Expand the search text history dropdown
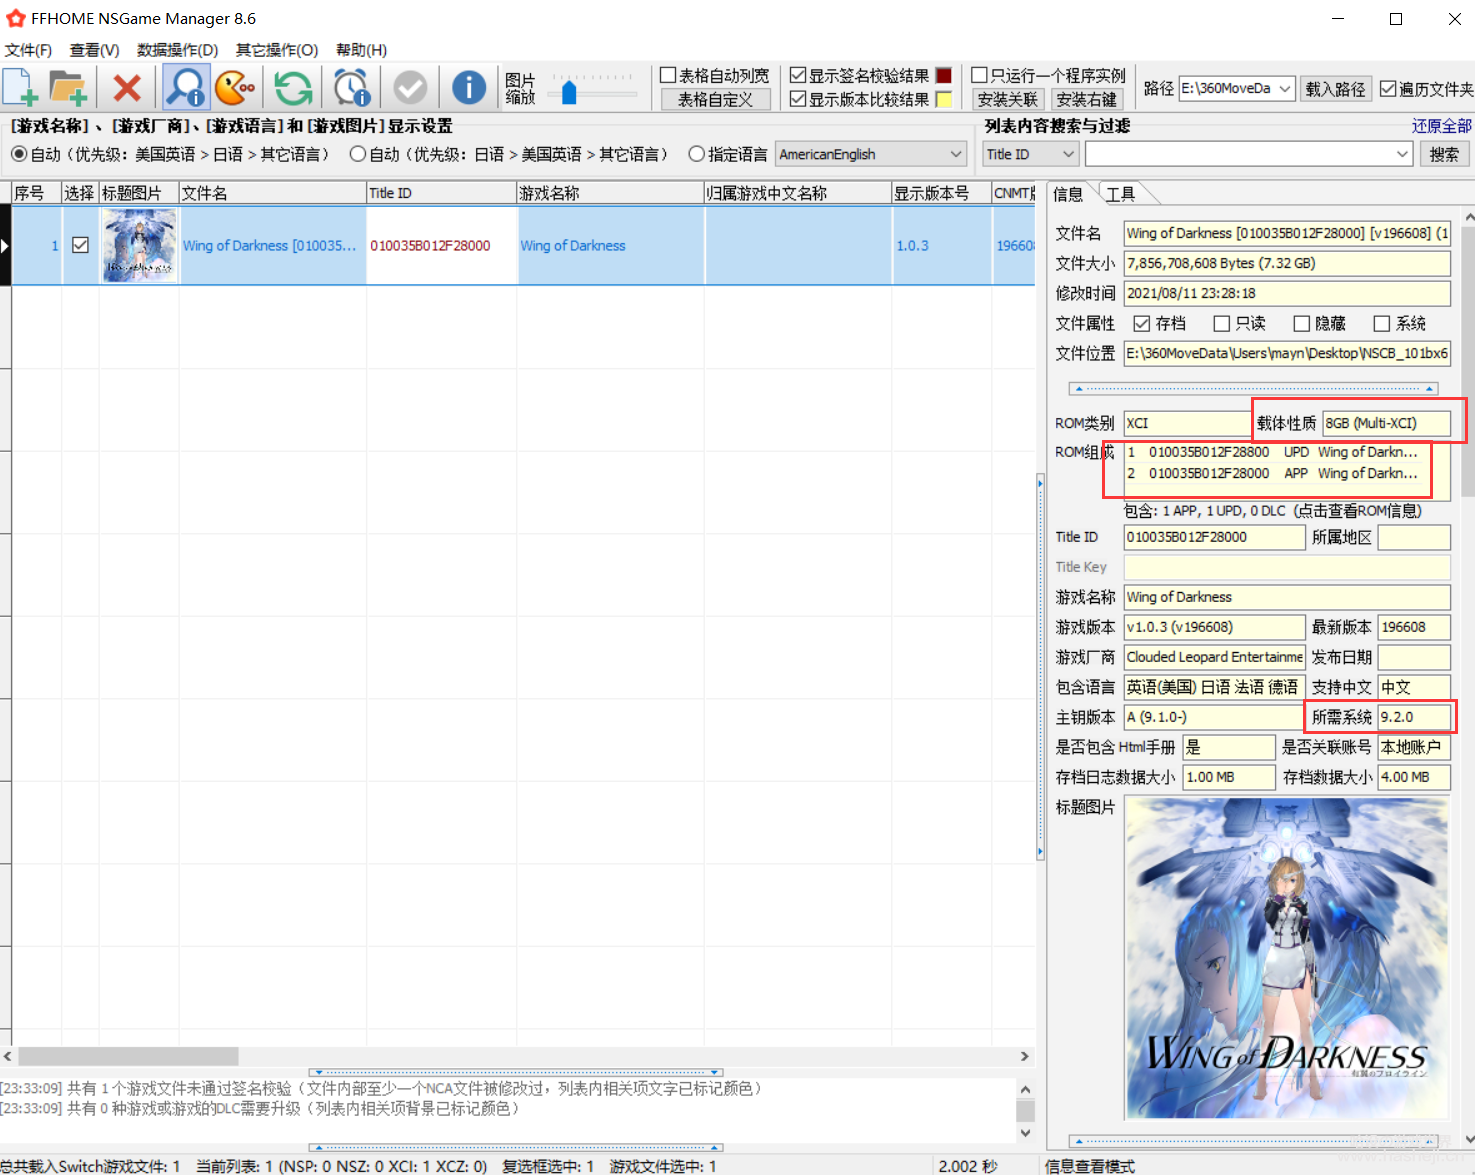The height and width of the screenshot is (1175, 1475). tap(1403, 154)
